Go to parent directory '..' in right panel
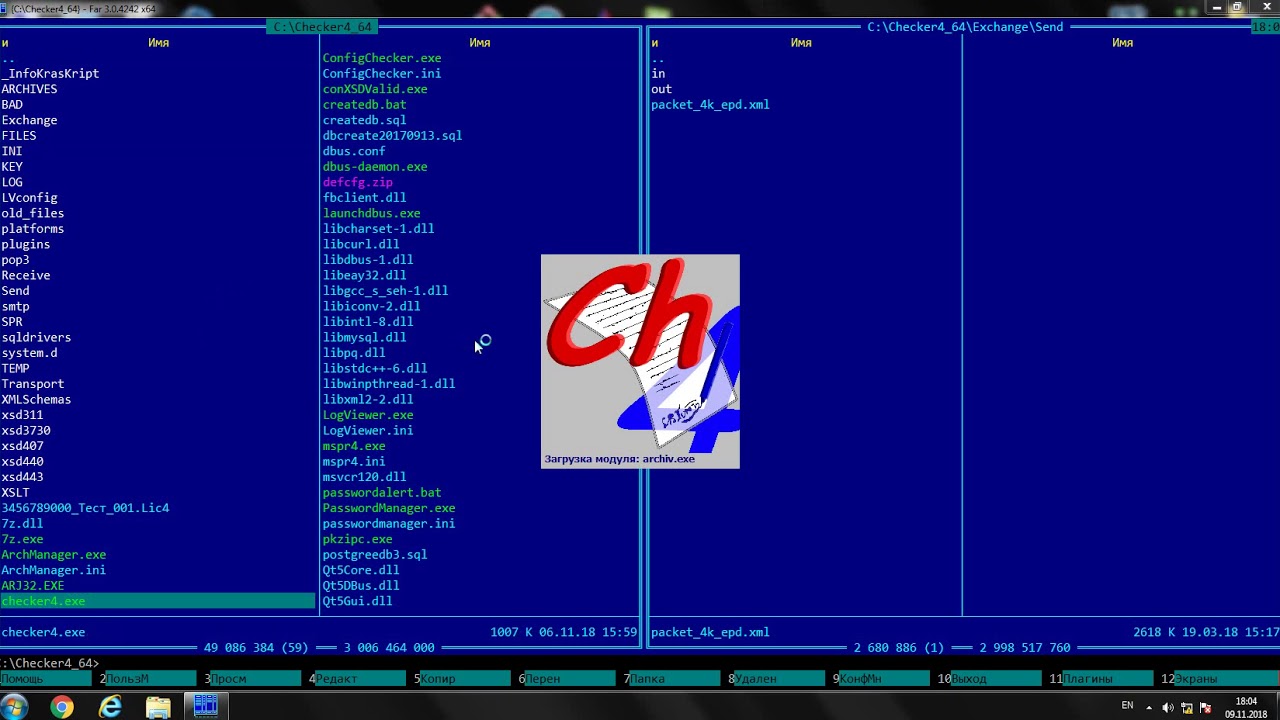This screenshot has height=720, width=1280. tap(658, 58)
